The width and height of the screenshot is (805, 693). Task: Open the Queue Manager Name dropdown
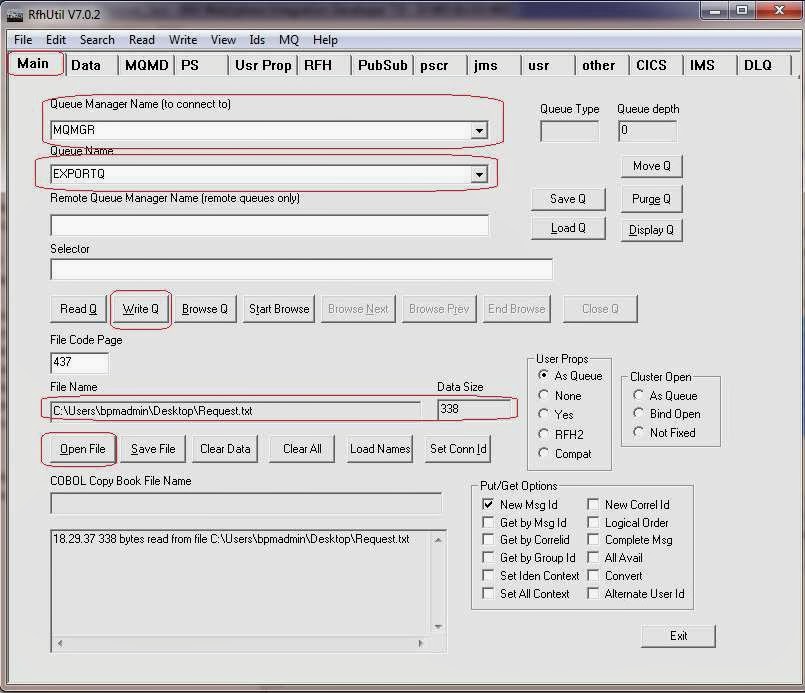click(479, 130)
